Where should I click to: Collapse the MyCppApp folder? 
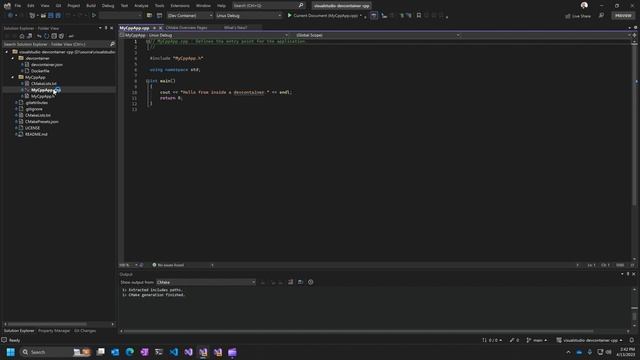[13, 77]
